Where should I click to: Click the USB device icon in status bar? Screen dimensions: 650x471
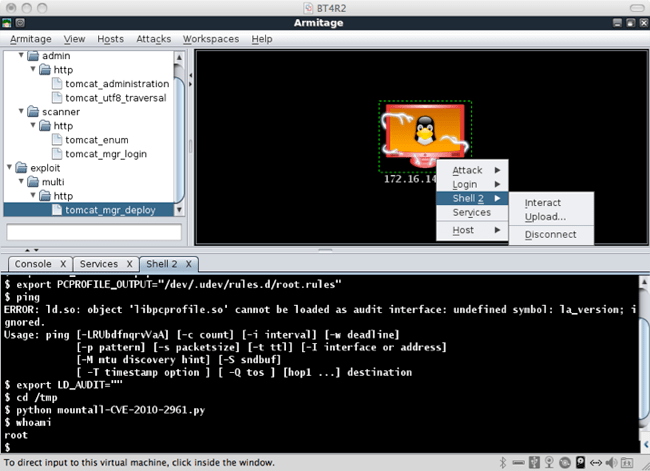click(534, 462)
